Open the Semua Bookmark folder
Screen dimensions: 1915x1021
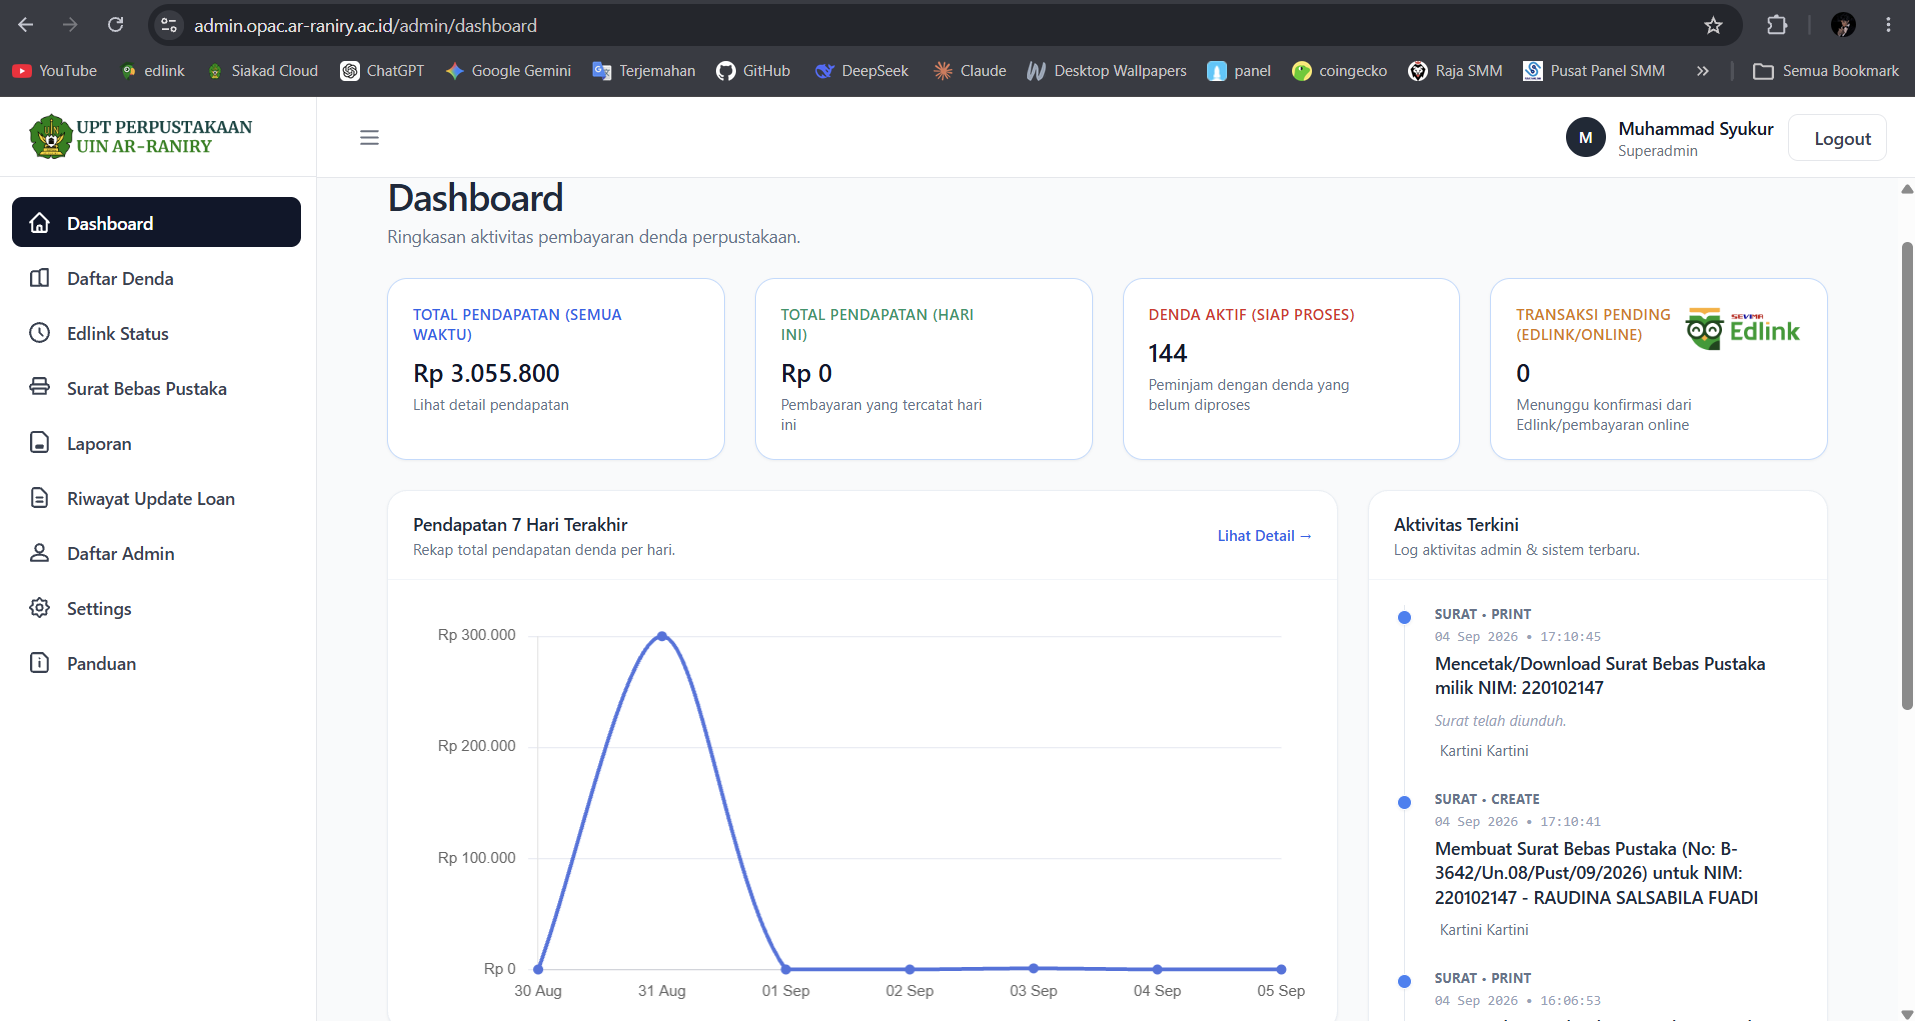(1826, 71)
